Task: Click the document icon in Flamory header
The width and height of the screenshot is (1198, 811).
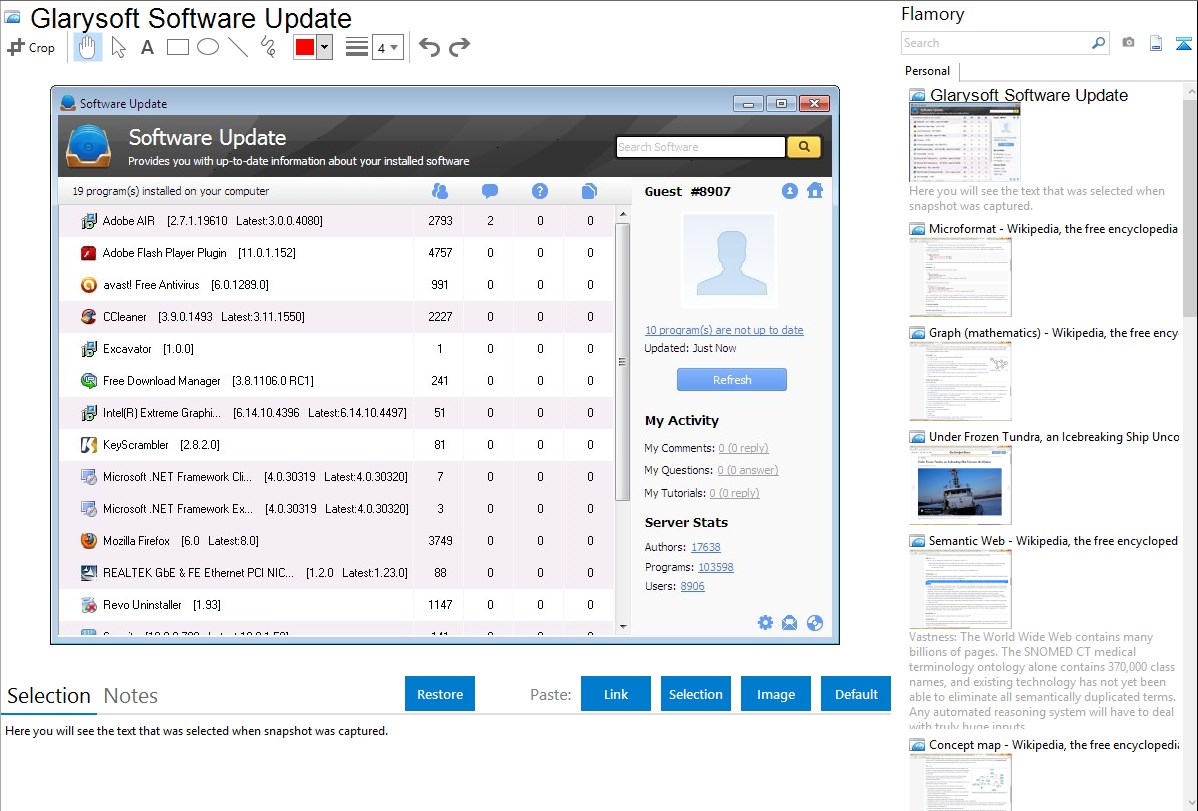Action: pos(1156,43)
